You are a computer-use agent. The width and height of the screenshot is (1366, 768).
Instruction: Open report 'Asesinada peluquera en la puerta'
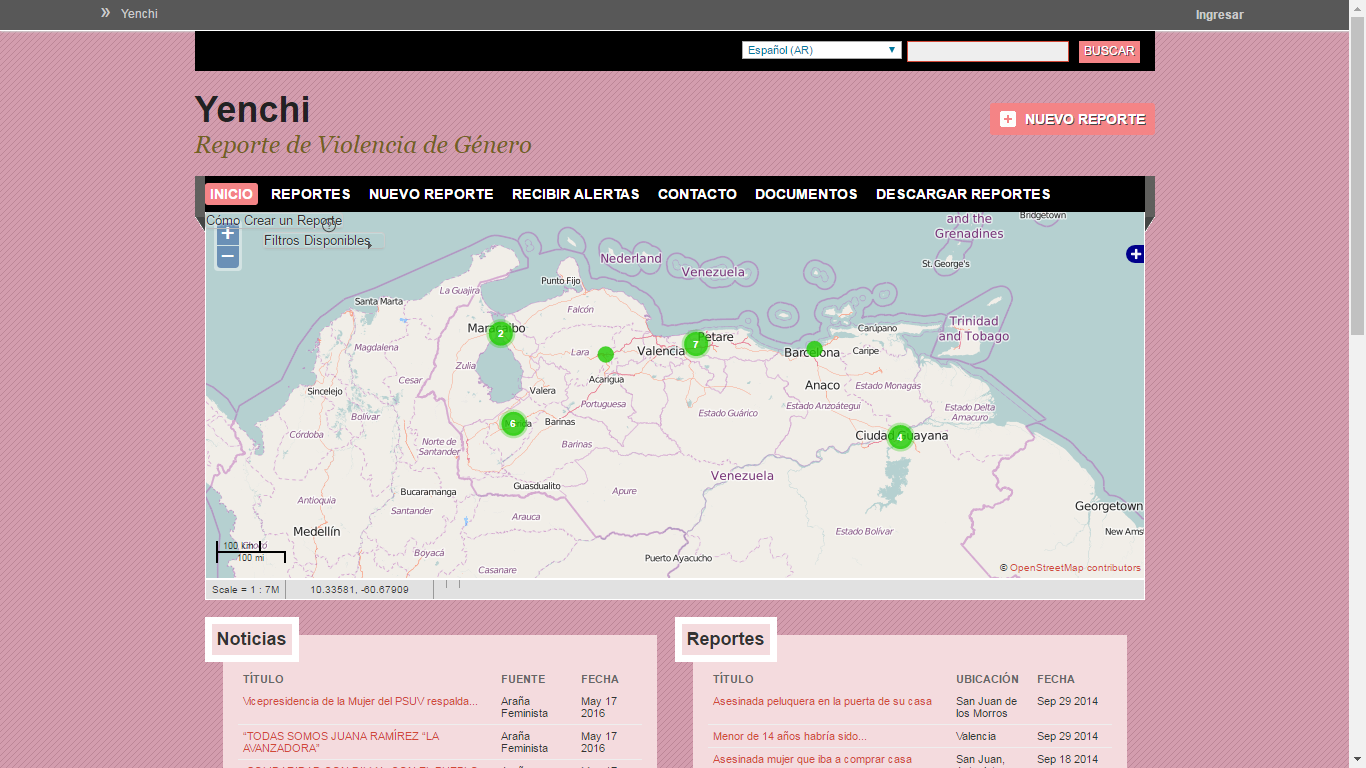[x=822, y=701]
